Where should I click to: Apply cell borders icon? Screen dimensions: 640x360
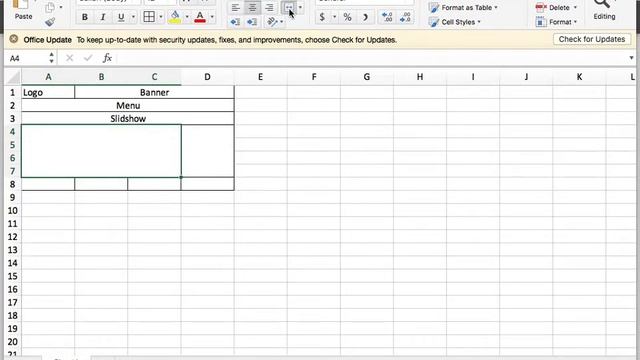pos(149,17)
